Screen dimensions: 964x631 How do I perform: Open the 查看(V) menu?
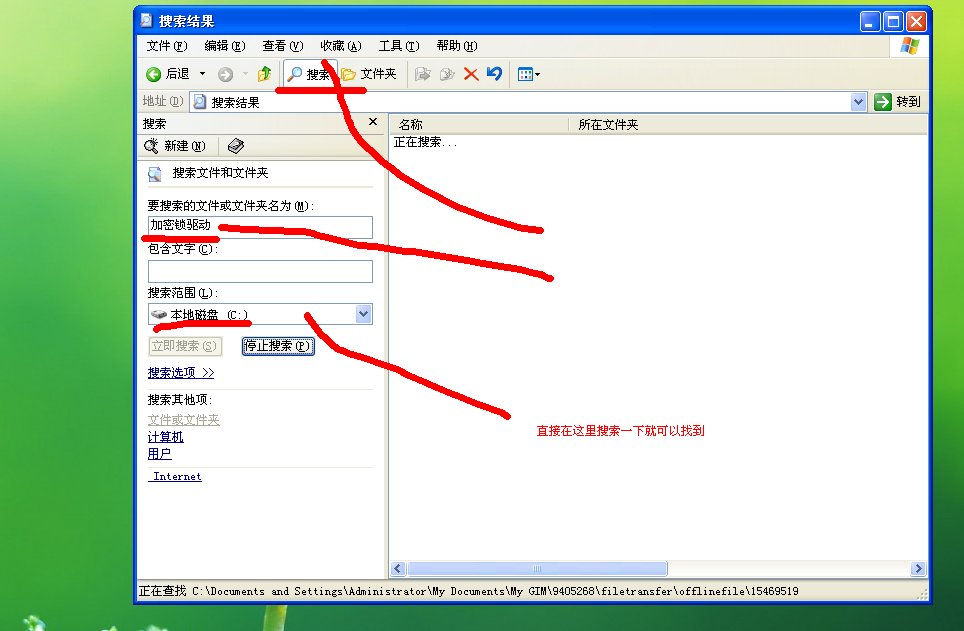(x=283, y=46)
